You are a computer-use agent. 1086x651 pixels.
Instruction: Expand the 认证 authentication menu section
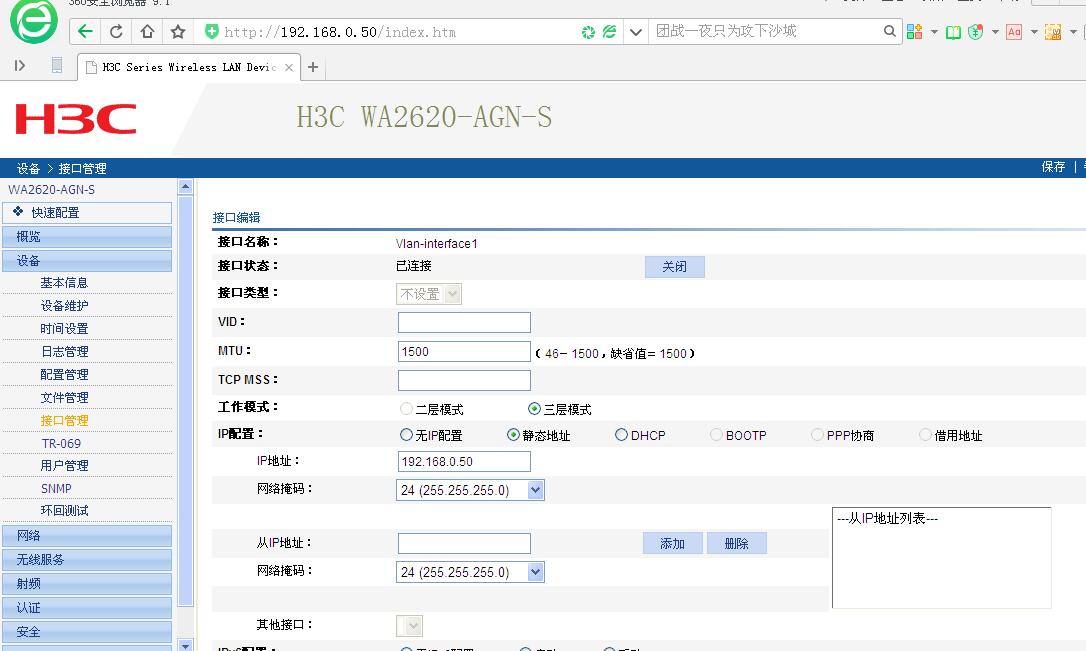(x=87, y=608)
